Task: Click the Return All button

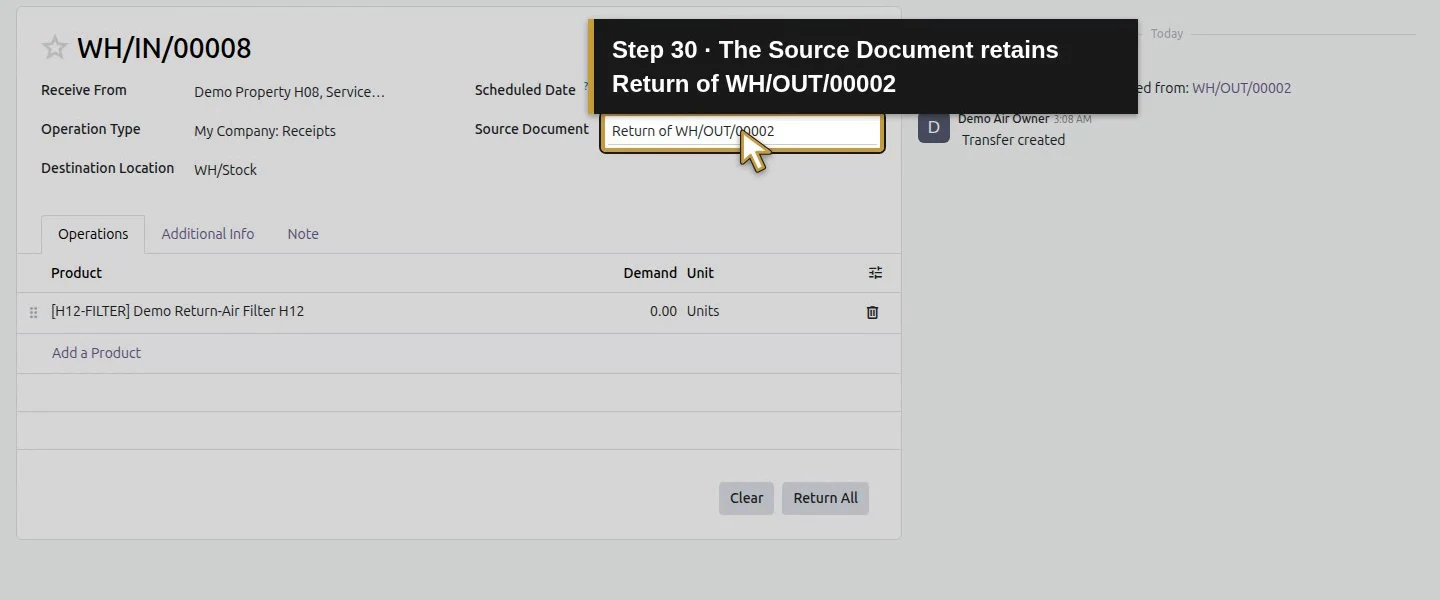Action: pyautogui.click(x=825, y=498)
